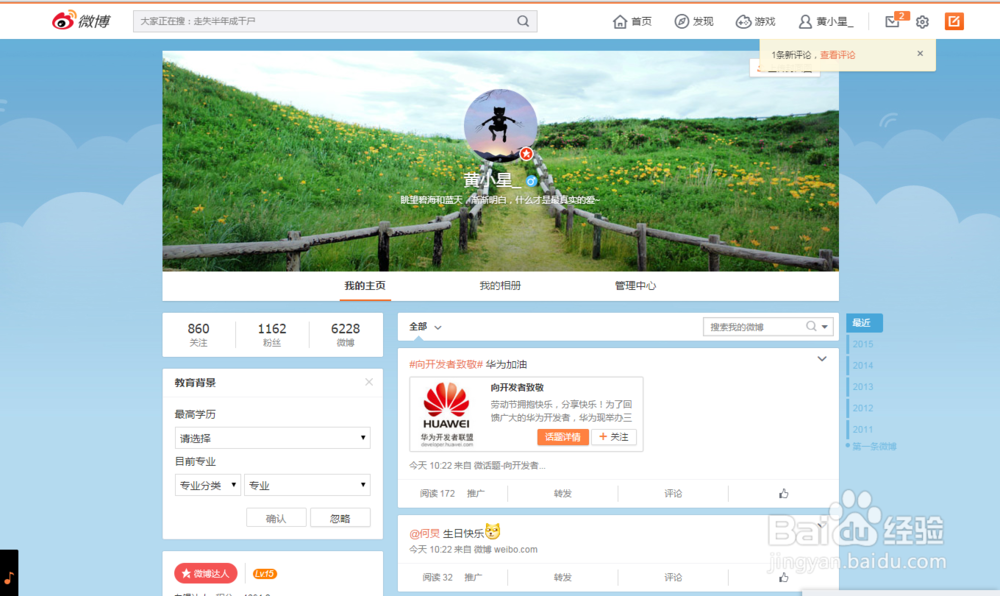Click 评论 on the Huawei post

pos(673,493)
